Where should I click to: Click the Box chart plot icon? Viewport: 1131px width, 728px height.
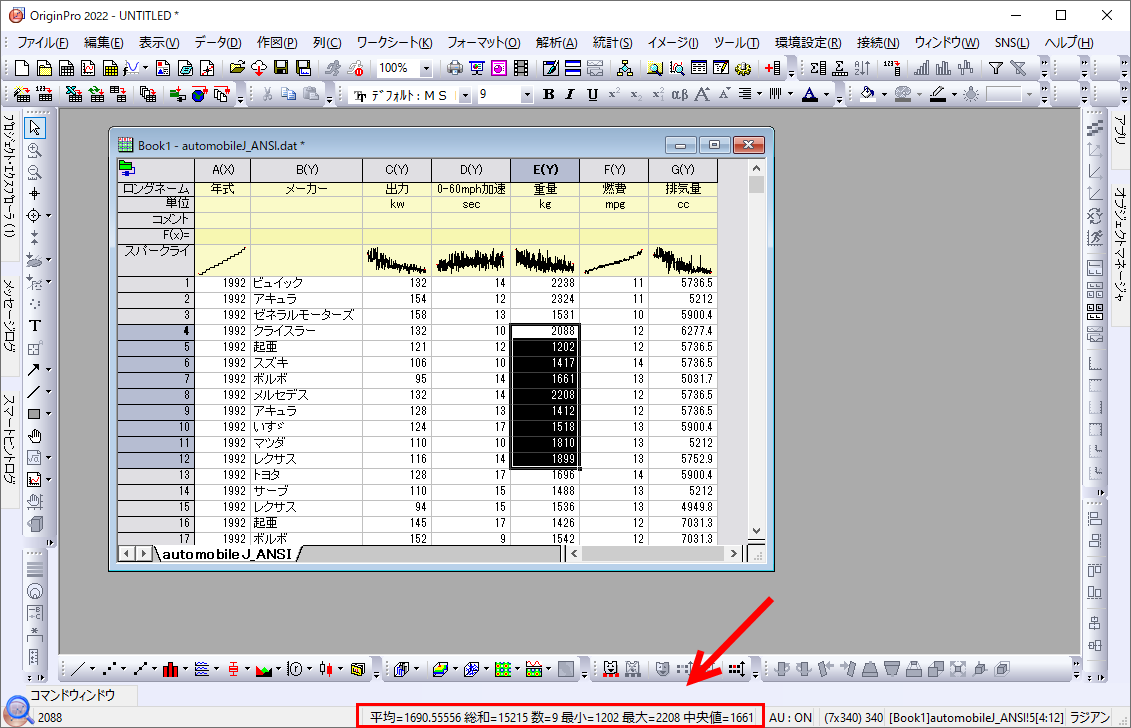(x=233, y=670)
